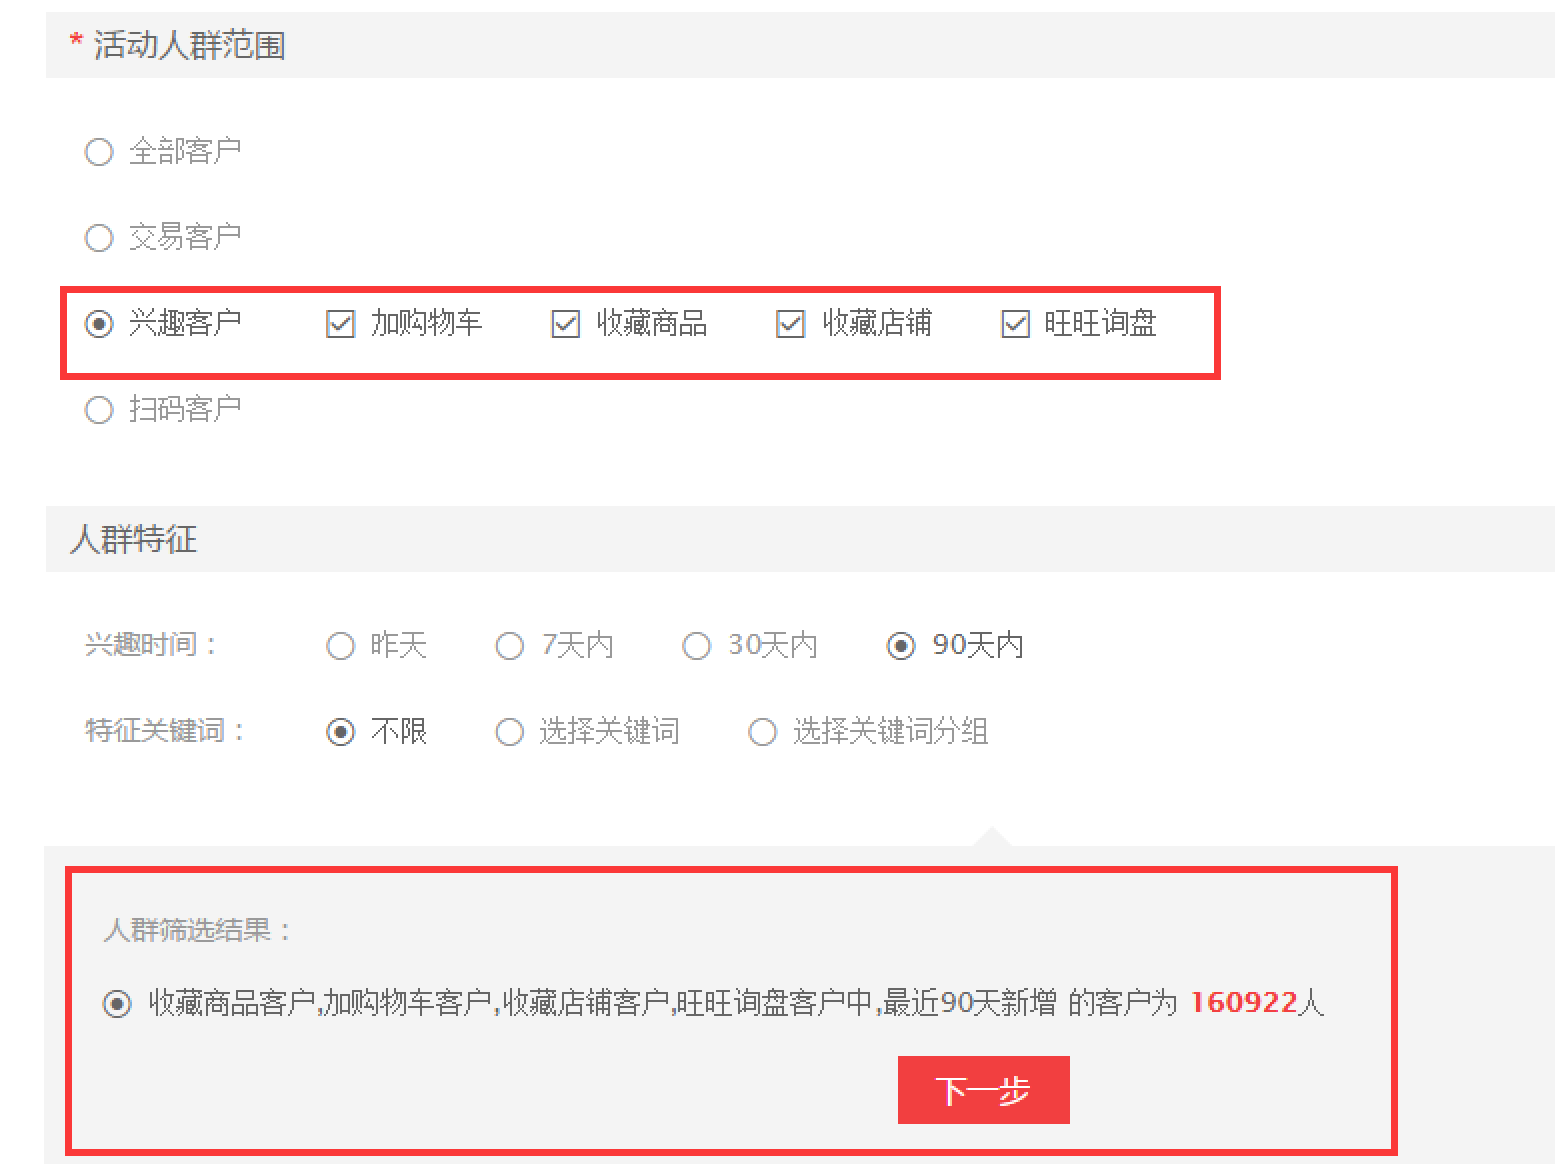The height and width of the screenshot is (1172, 1555).
Task: Select the 兴趣客户 radio button
Action: point(99,324)
